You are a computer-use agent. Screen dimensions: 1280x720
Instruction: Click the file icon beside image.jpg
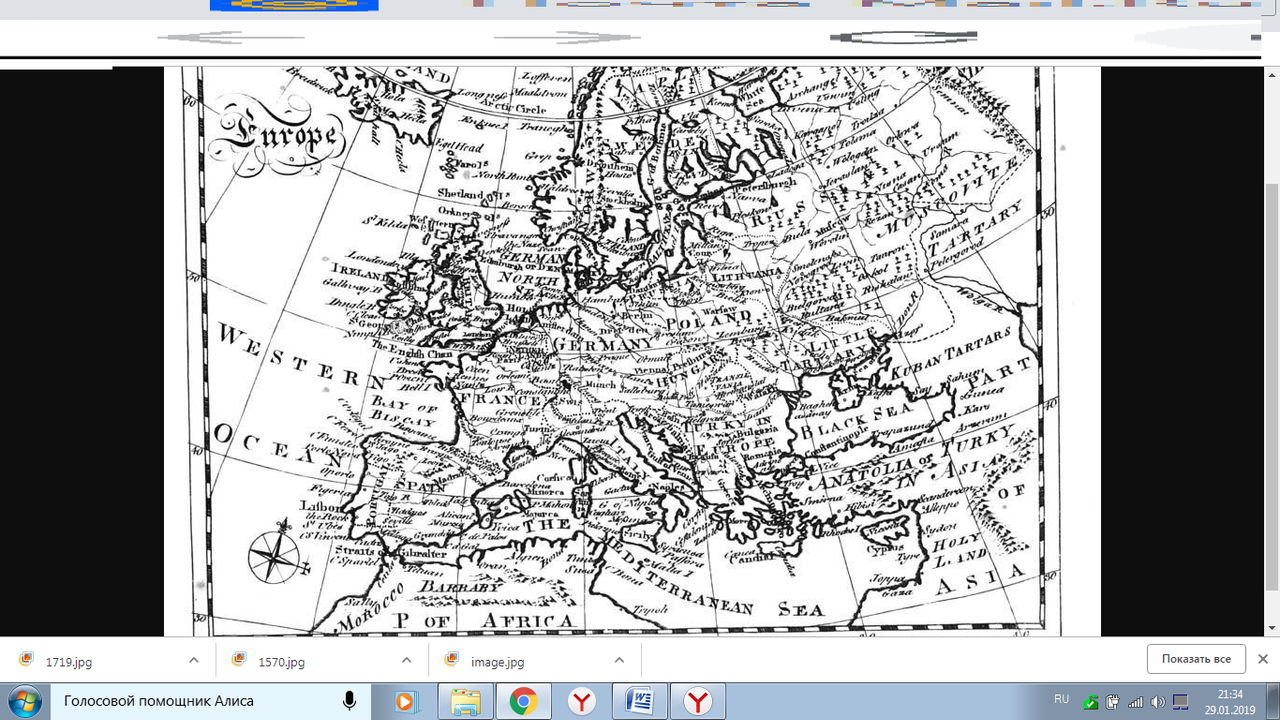[452, 661]
